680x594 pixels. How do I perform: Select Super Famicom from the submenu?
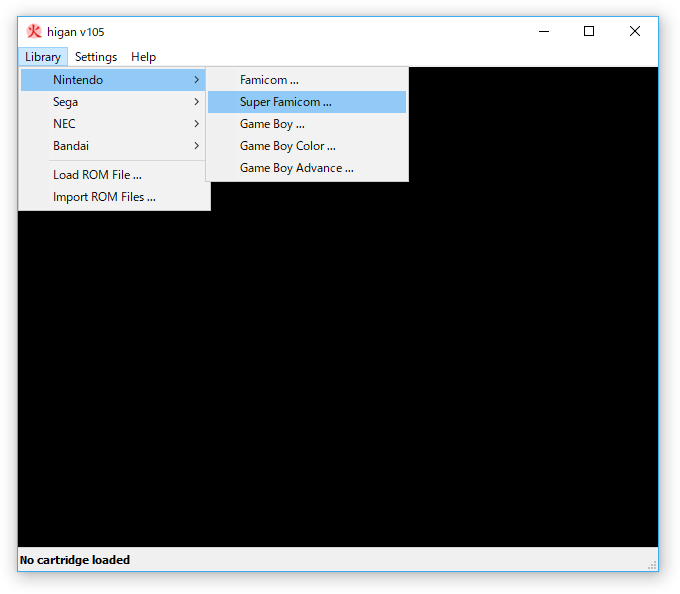tap(307, 102)
